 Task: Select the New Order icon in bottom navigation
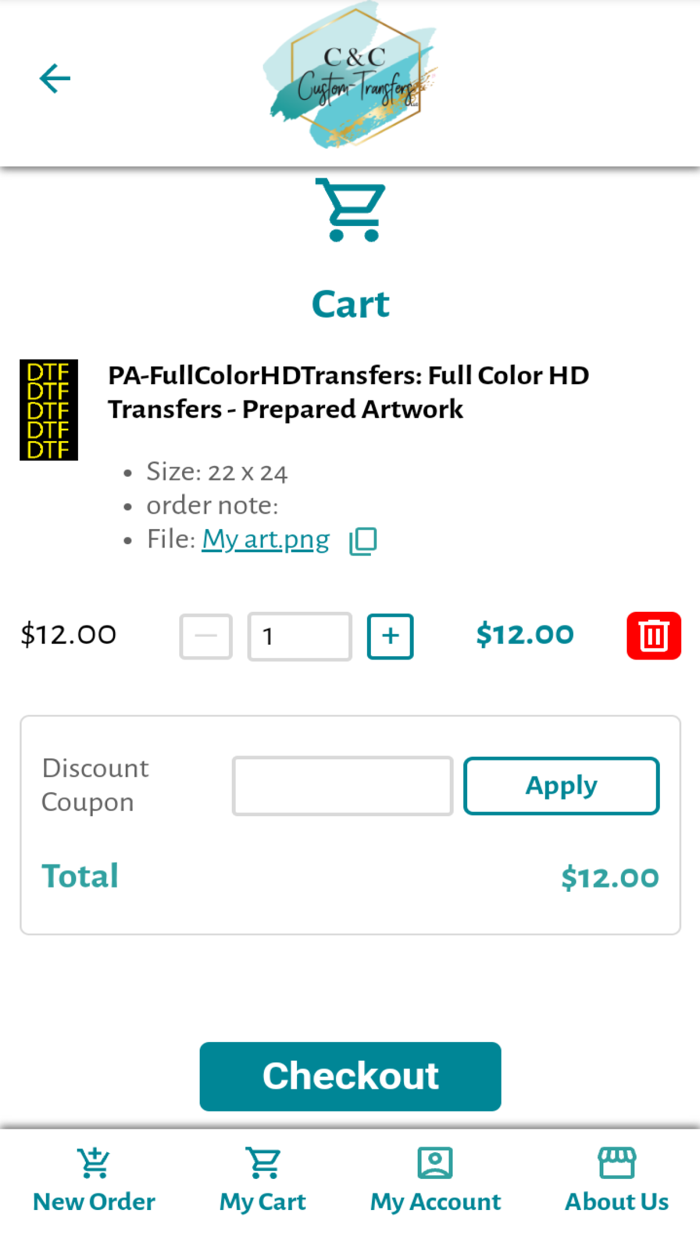click(x=93, y=1163)
